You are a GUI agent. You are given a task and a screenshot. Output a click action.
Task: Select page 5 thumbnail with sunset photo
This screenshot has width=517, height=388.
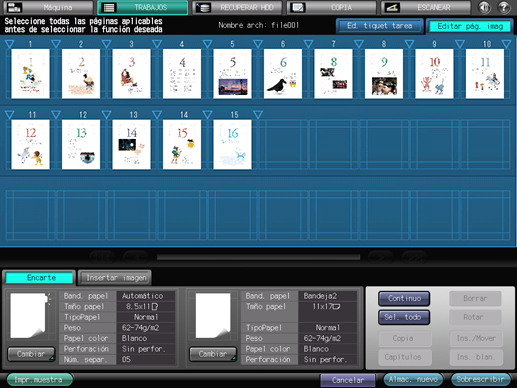[x=232, y=74]
